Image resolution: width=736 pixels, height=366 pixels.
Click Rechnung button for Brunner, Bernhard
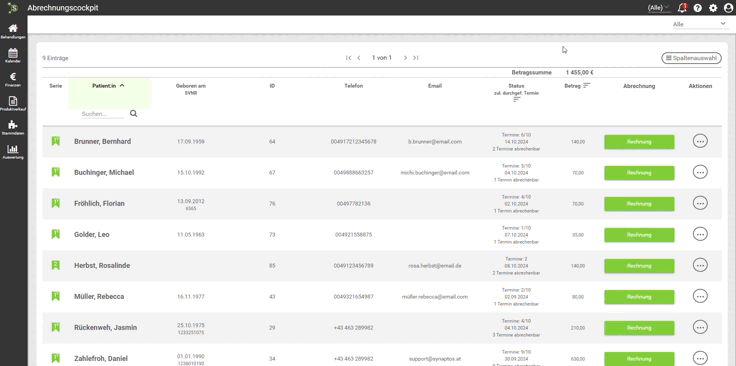[639, 142]
